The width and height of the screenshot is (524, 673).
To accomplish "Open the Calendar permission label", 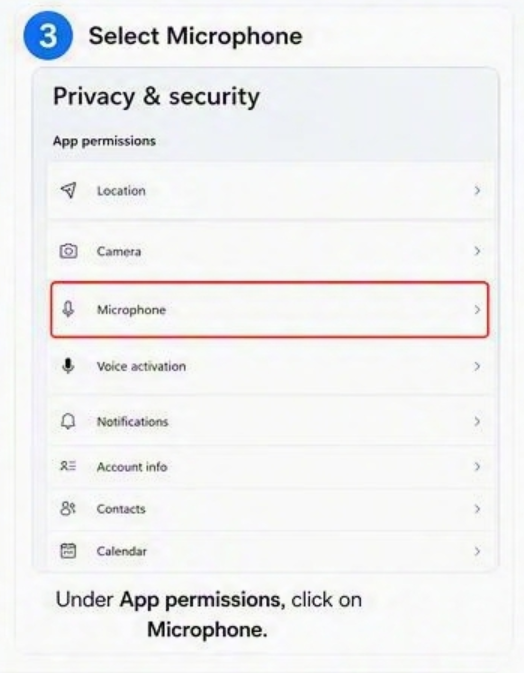I will (x=121, y=551).
